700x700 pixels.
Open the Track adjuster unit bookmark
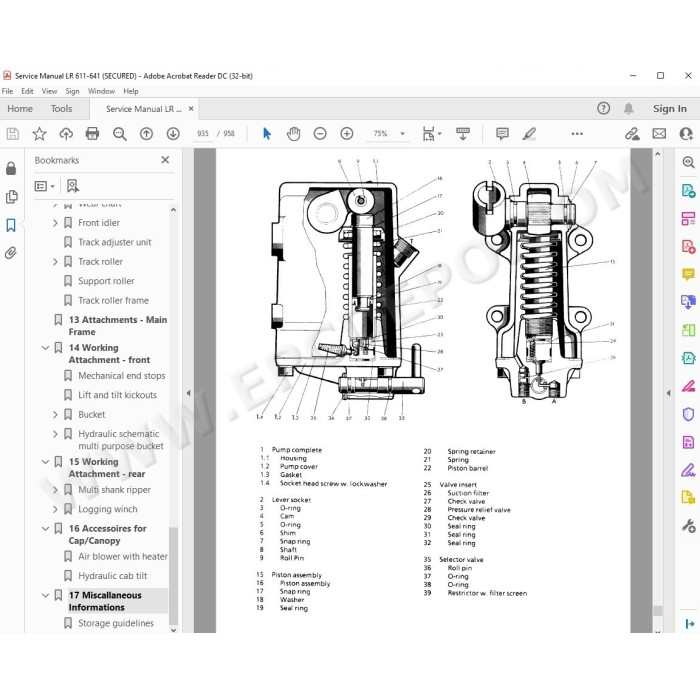click(115, 242)
